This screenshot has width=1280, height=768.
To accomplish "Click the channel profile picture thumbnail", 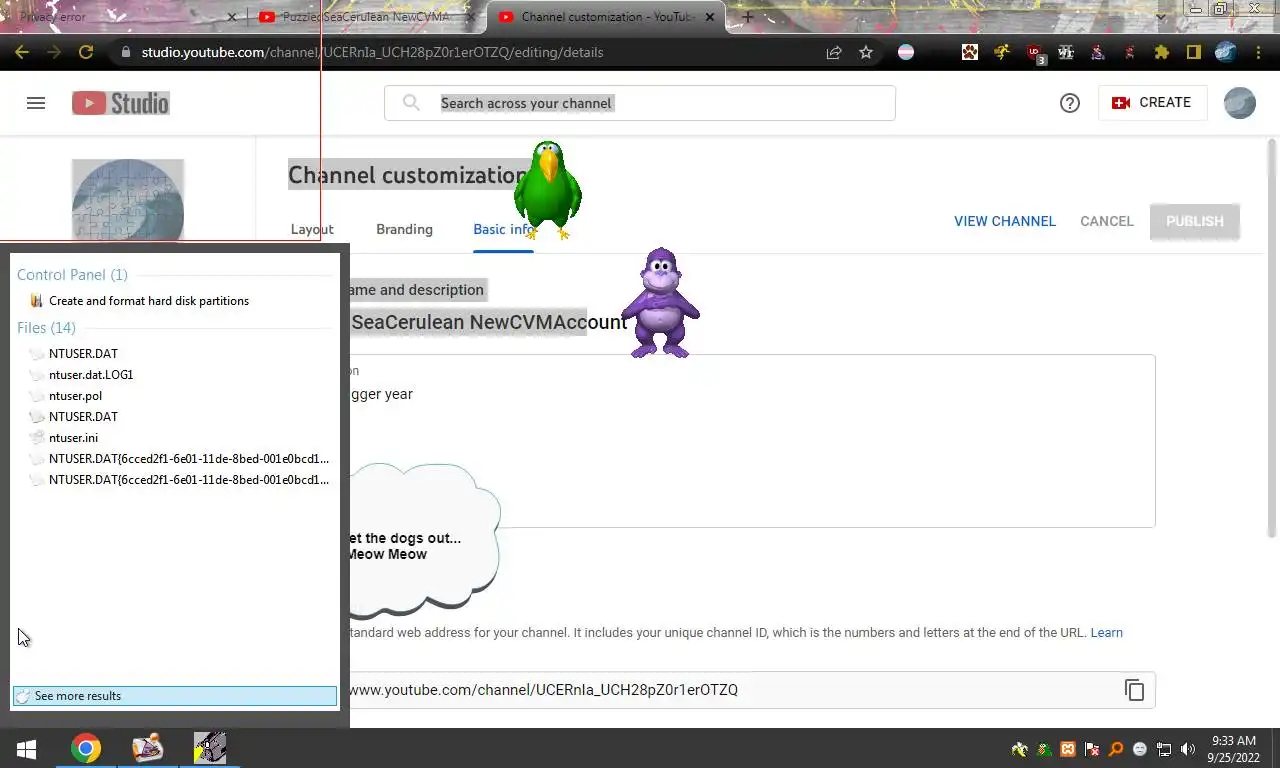I will [x=128, y=200].
